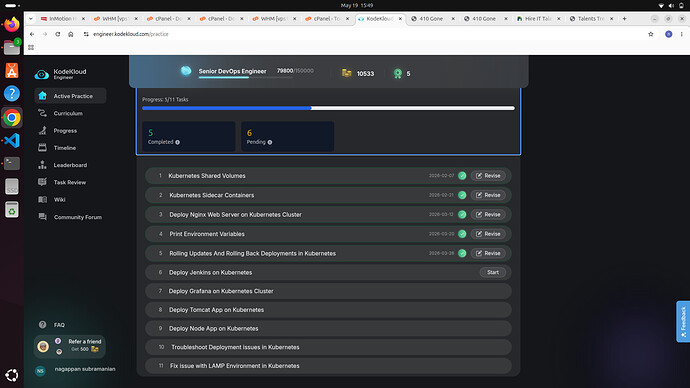Click the FAQ question mark icon
This screenshot has width=690, height=388.
(42, 325)
